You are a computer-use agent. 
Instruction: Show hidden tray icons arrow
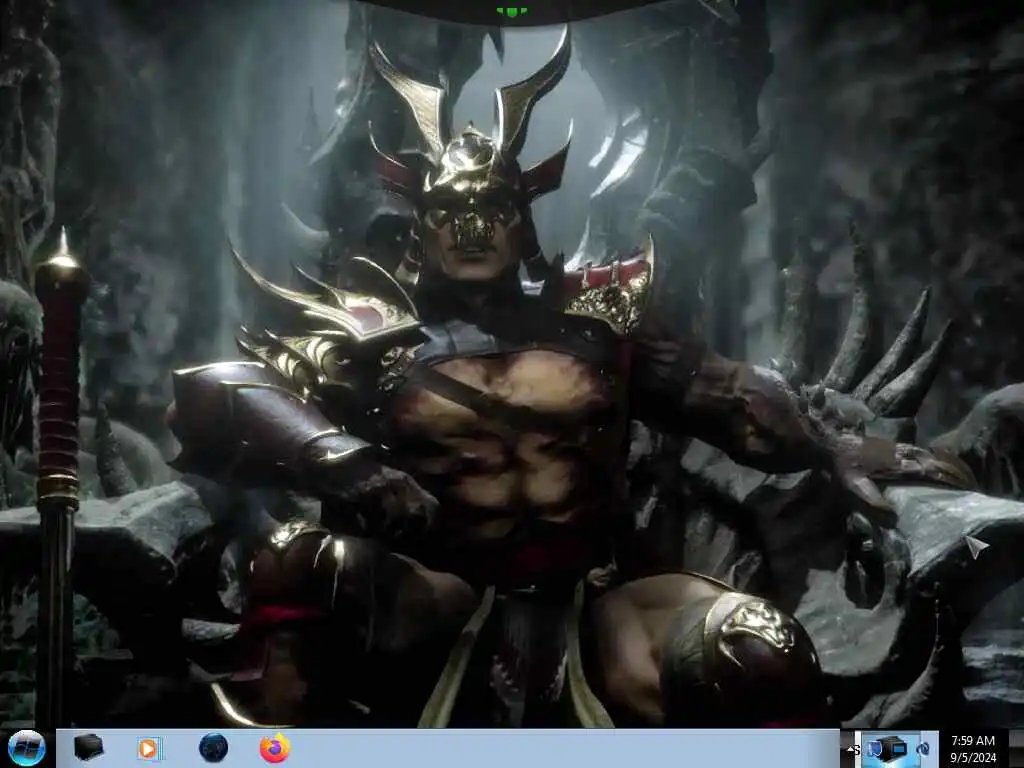click(x=851, y=748)
